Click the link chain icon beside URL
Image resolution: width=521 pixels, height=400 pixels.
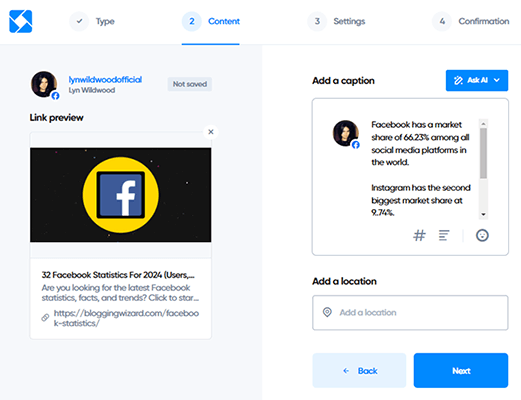[45, 318]
